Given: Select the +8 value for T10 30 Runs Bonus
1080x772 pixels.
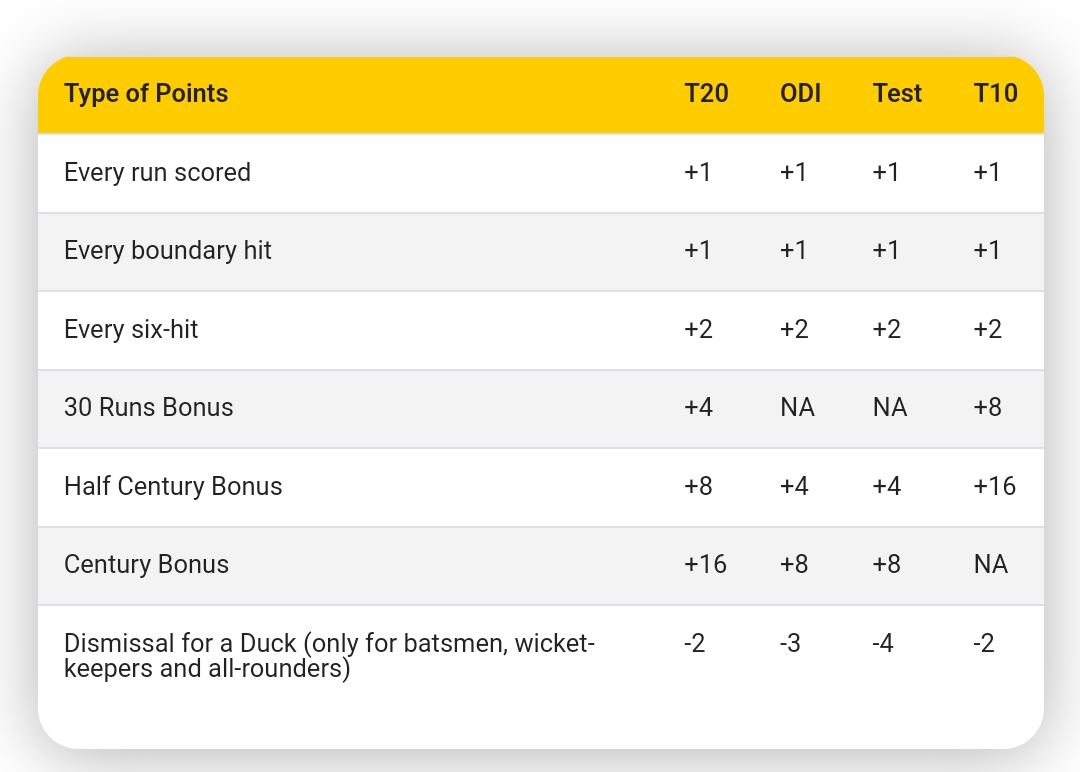Looking at the screenshot, I should pyautogui.click(x=987, y=408).
